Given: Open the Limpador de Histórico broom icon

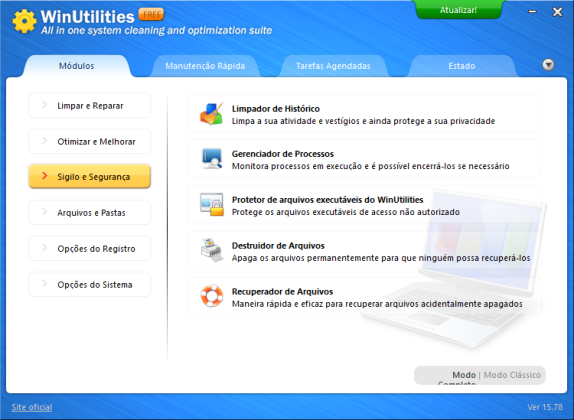Looking at the screenshot, I should (212, 114).
